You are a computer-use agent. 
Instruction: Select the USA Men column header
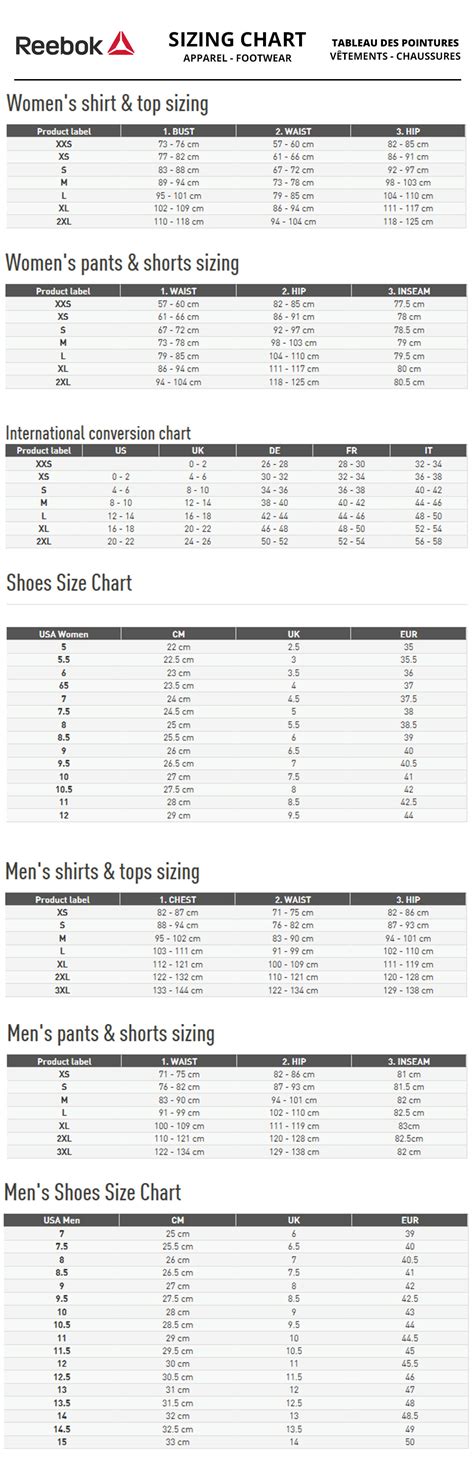click(62, 1220)
